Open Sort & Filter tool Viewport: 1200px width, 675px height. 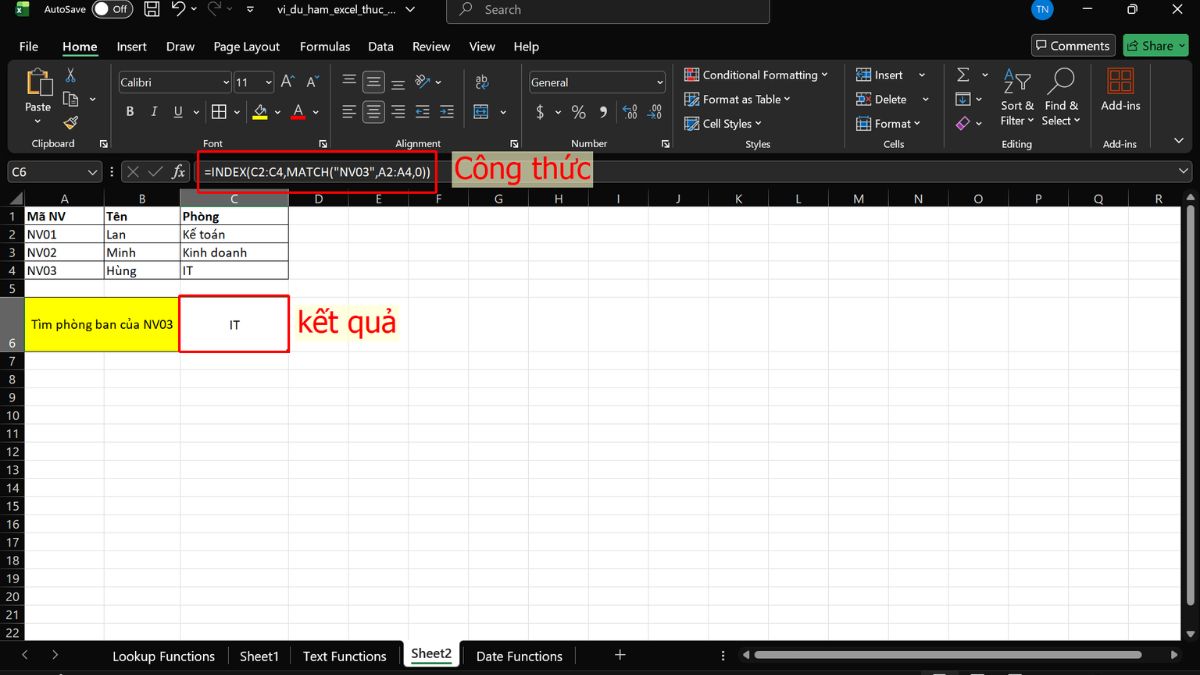pos(1018,98)
